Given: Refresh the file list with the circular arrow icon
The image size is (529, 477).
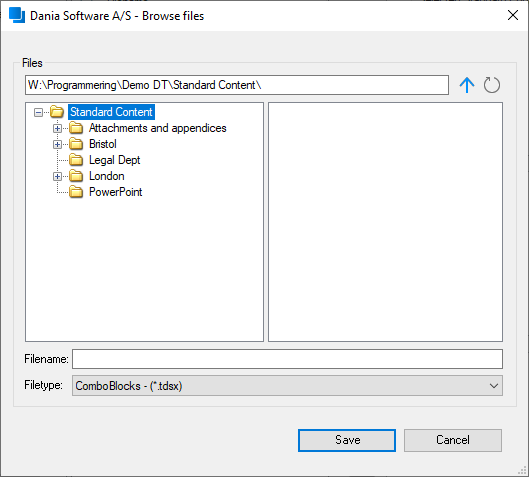Looking at the screenshot, I should 492,85.
